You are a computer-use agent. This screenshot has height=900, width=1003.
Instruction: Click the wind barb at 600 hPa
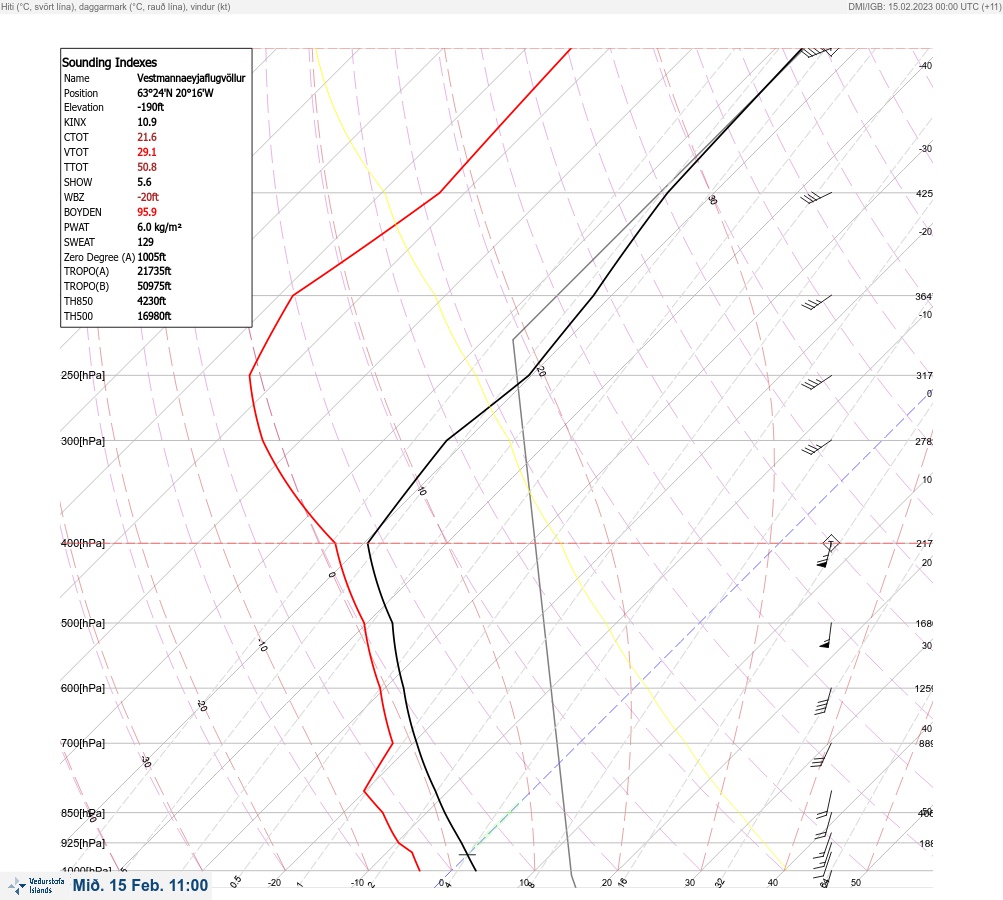(x=823, y=701)
